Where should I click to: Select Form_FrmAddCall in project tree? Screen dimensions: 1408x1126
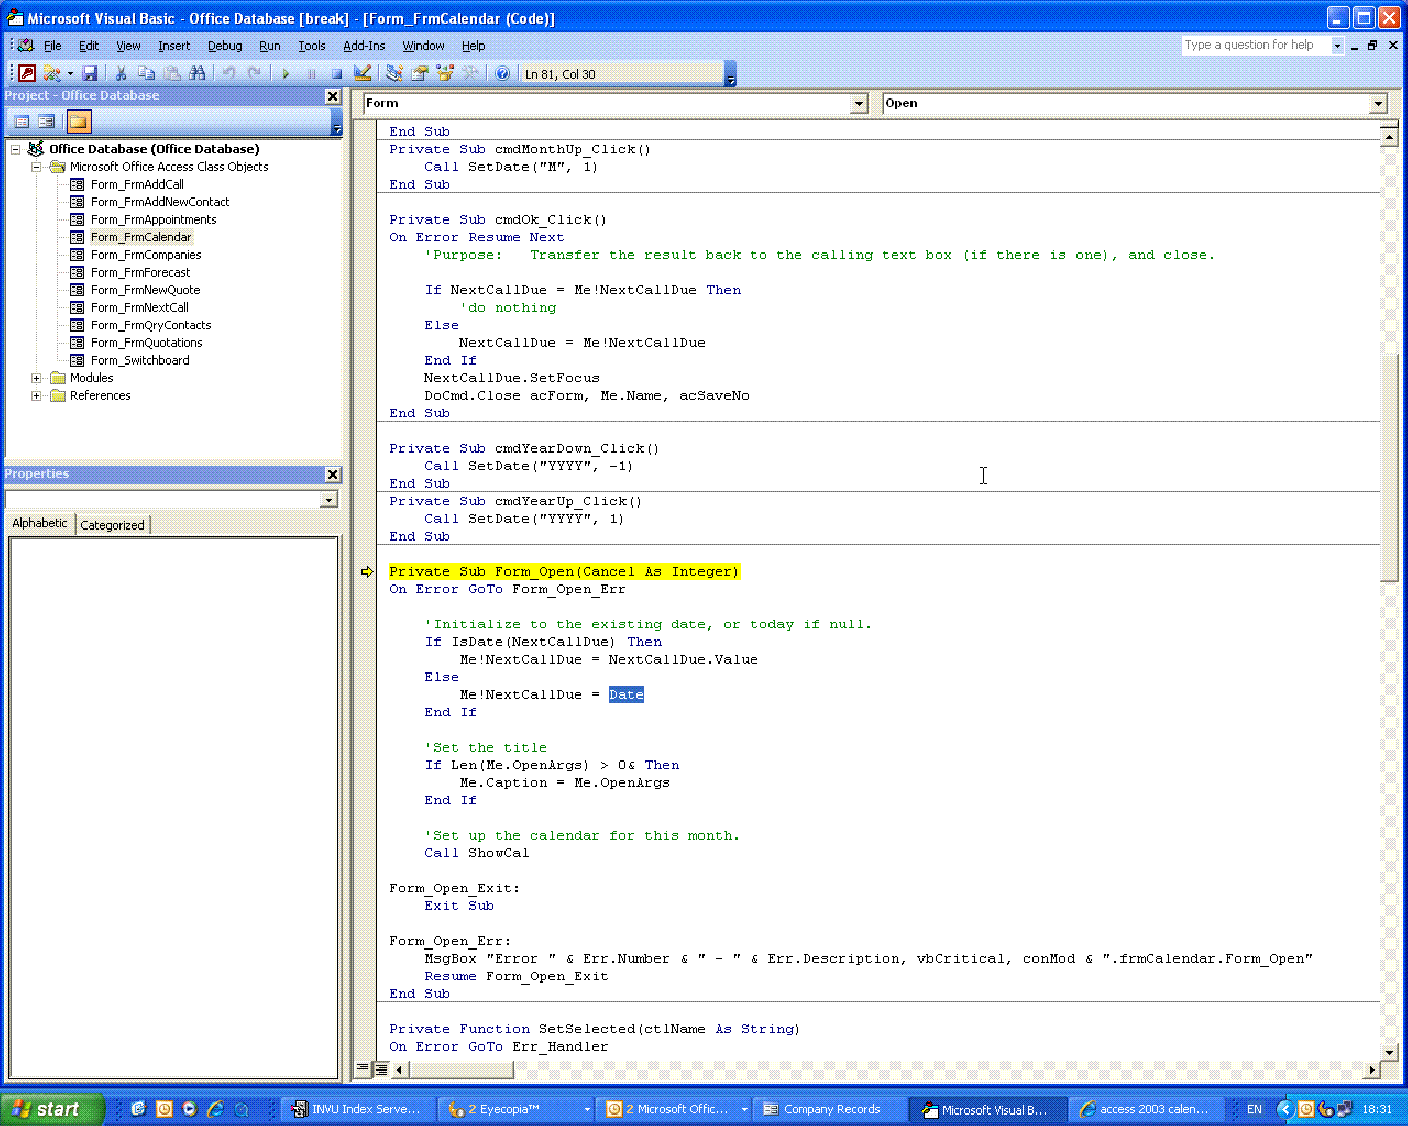[x=137, y=184]
